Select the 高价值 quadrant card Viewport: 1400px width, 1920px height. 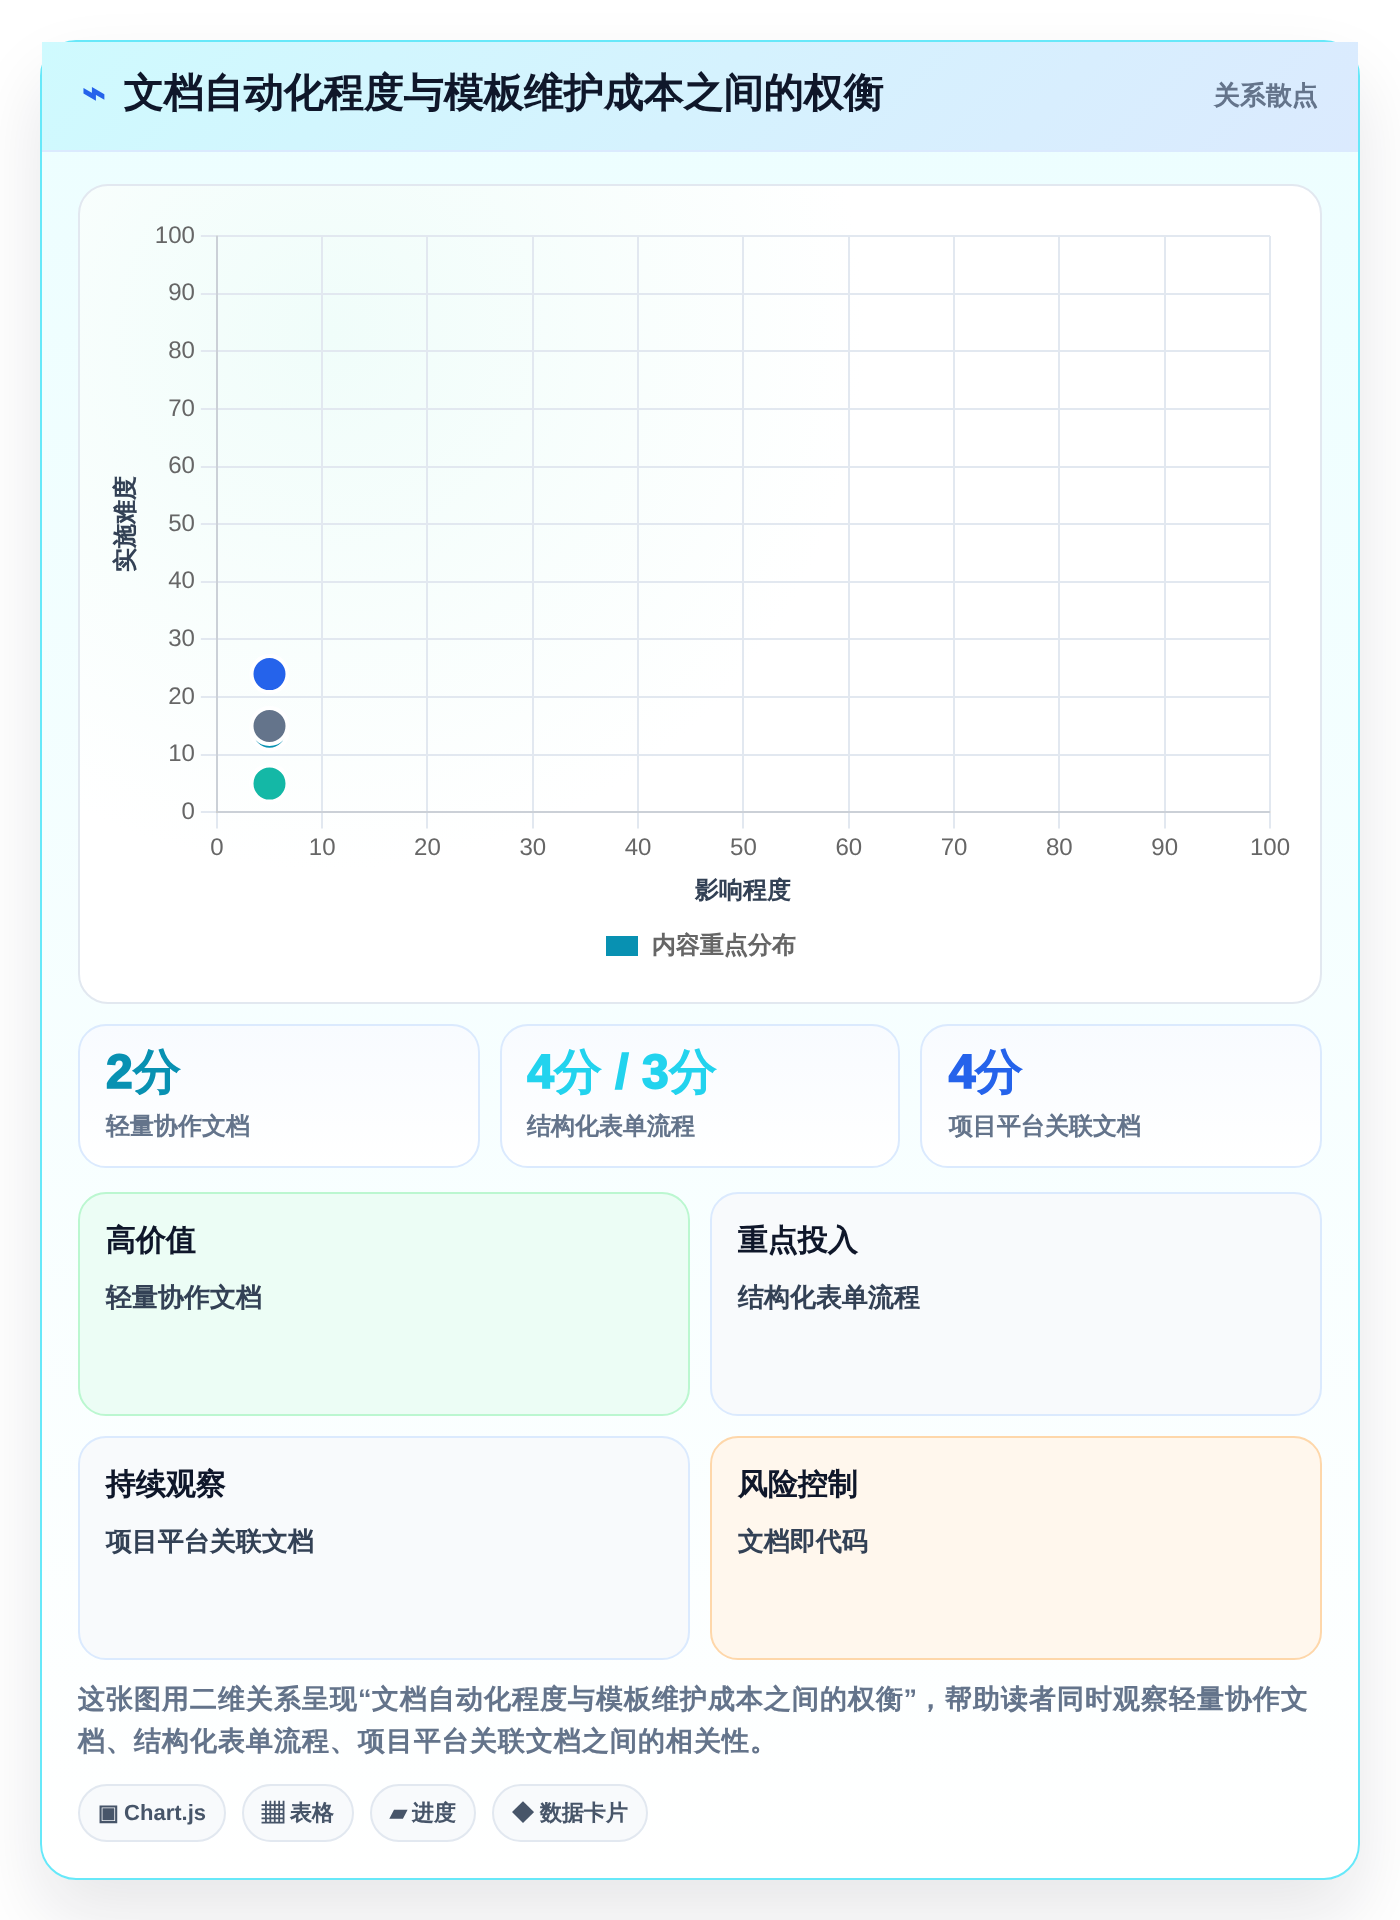click(384, 1304)
